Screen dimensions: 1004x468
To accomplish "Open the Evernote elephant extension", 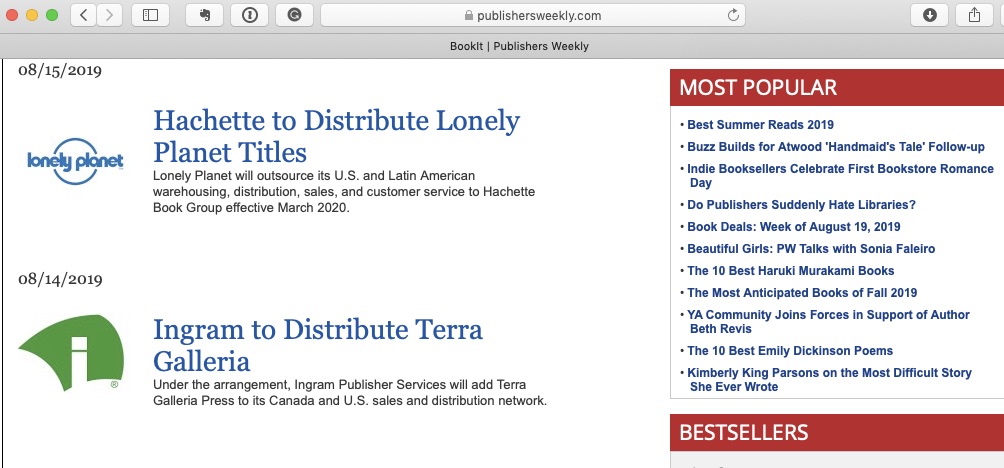I will (x=204, y=15).
